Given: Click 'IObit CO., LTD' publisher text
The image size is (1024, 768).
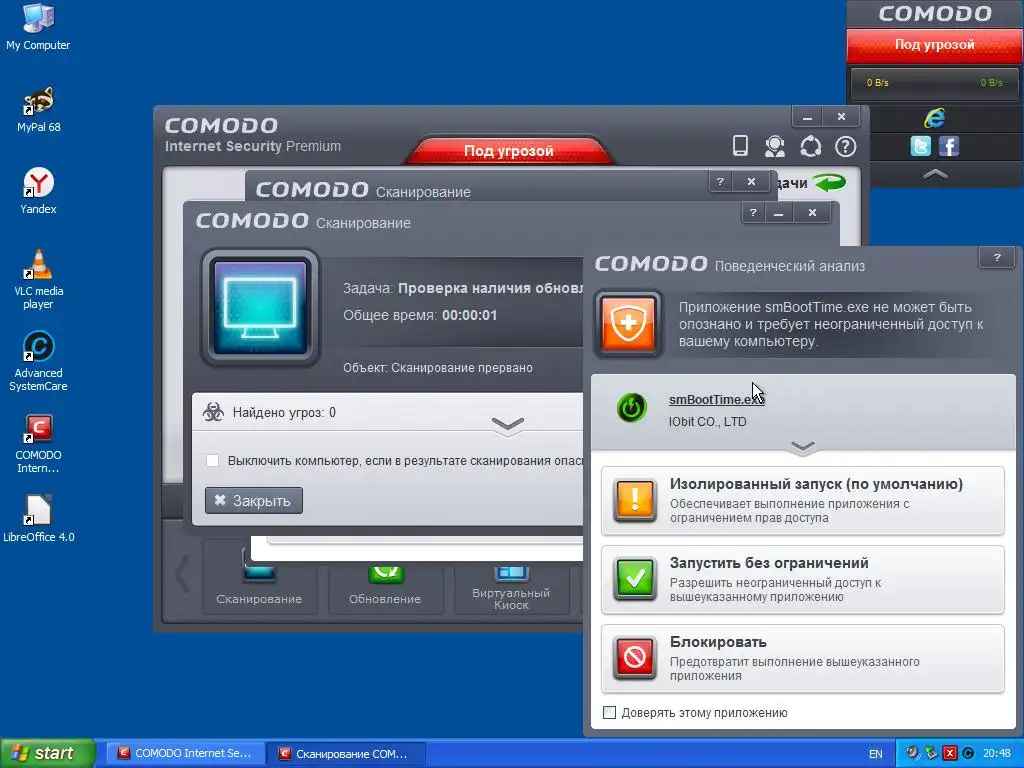Looking at the screenshot, I should click(x=707, y=422).
